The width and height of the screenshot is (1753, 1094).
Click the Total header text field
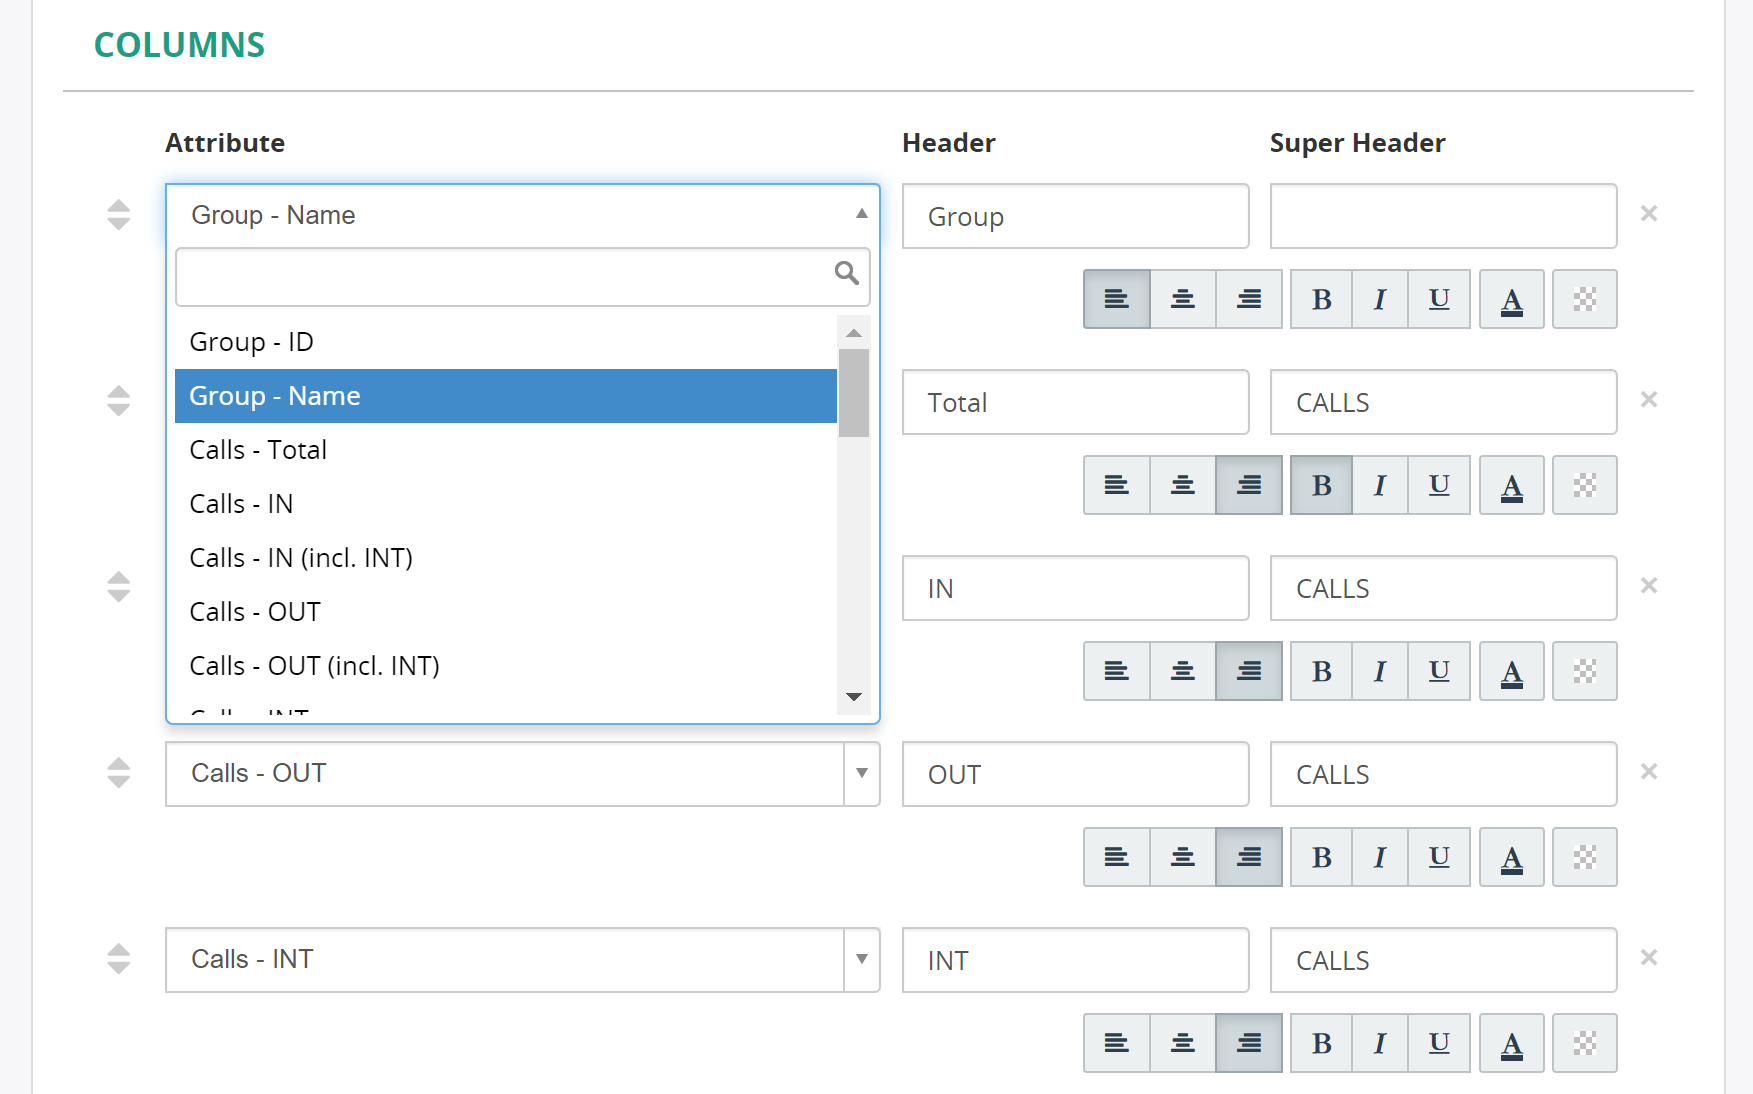(1075, 402)
